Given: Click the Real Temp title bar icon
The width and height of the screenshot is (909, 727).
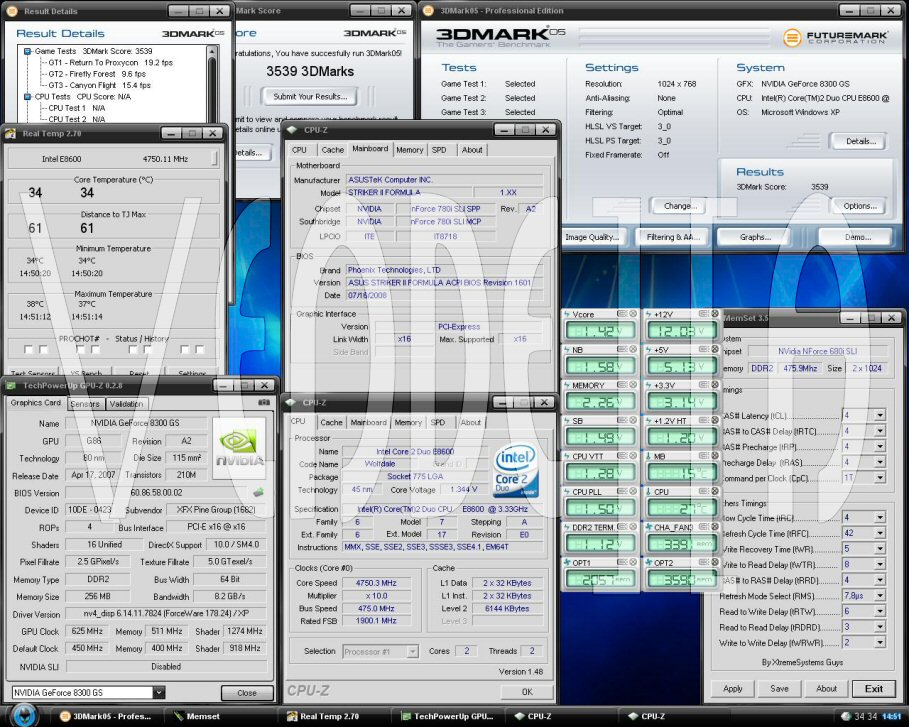Looking at the screenshot, I should coord(10,133).
